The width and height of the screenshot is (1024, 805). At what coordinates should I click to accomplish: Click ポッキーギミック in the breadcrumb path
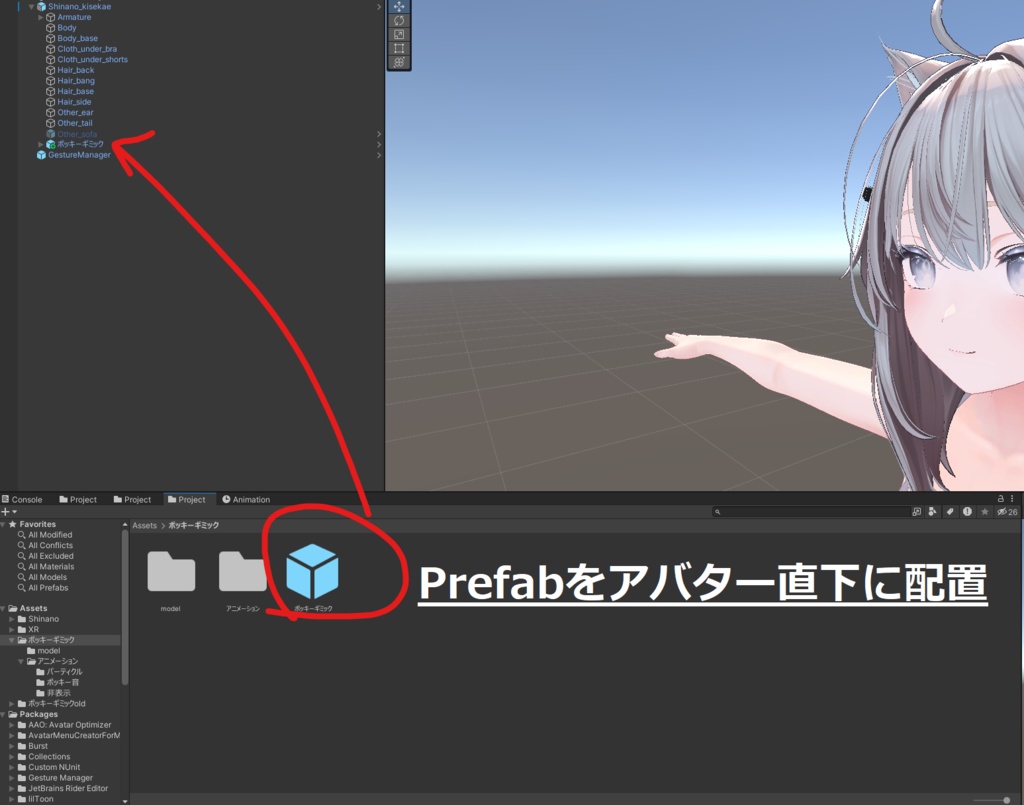click(194, 526)
